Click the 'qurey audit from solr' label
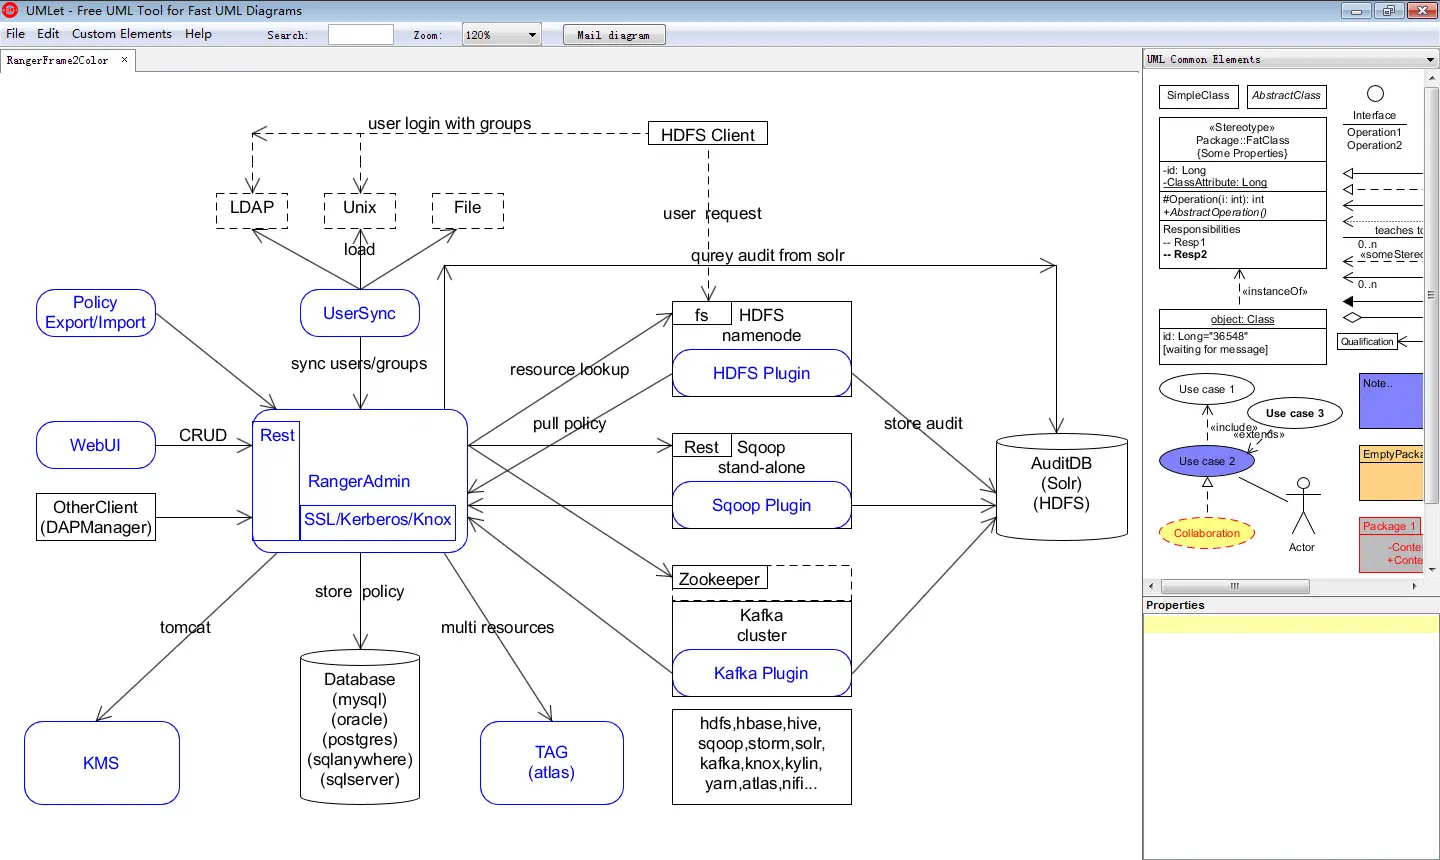This screenshot has width=1440, height=860. (x=768, y=256)
